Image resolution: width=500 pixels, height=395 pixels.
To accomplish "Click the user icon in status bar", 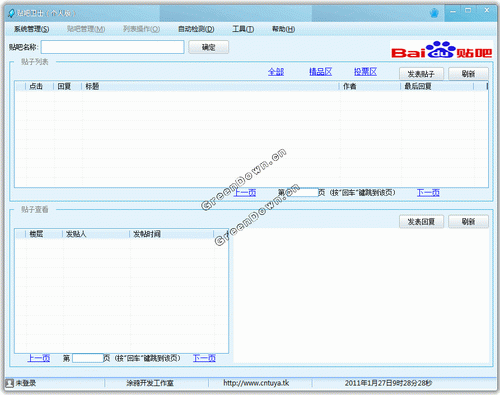I will click(x=9, y=383).
